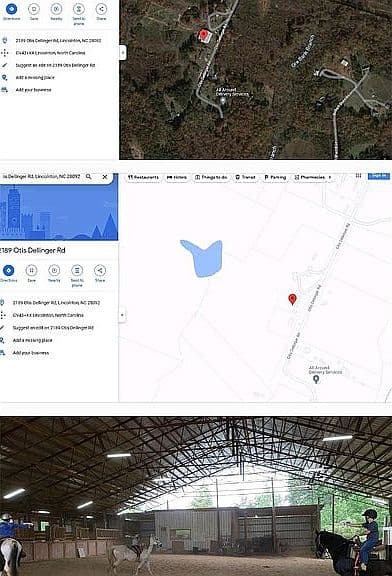Select the Things to do chip

click(211, 177)
